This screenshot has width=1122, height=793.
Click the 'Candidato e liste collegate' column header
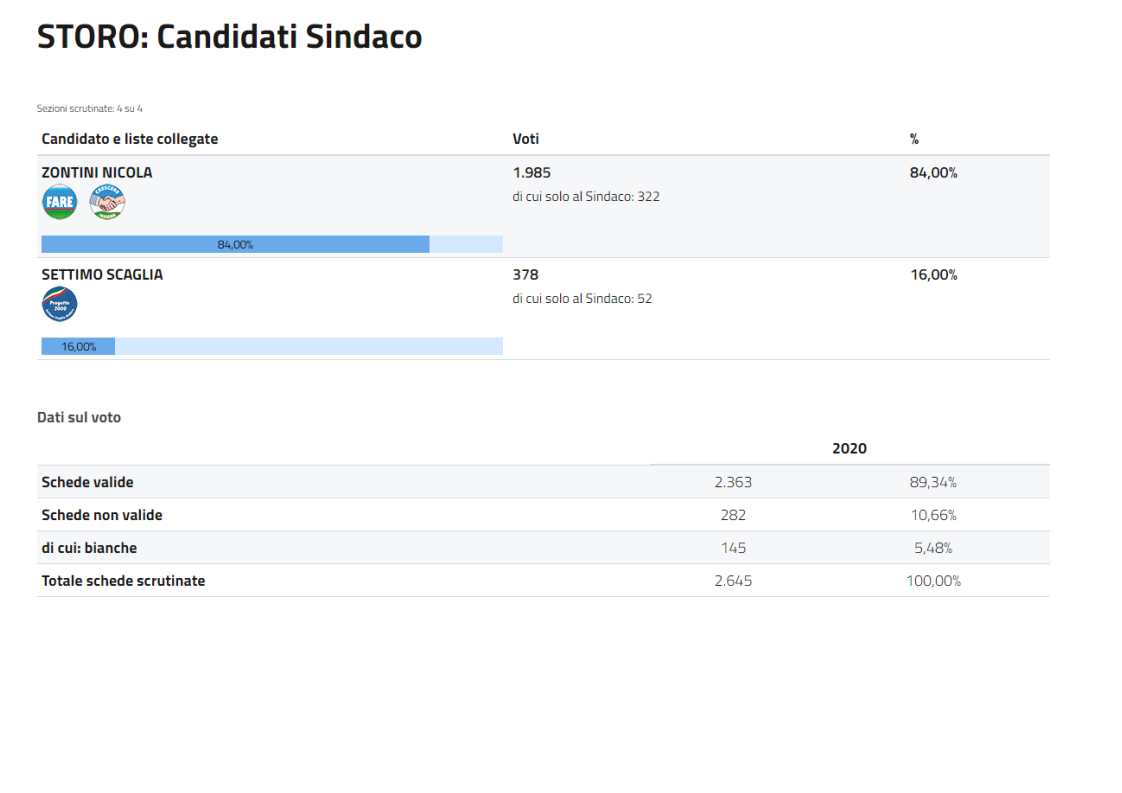pyautogui.click(x=130, y=139)
